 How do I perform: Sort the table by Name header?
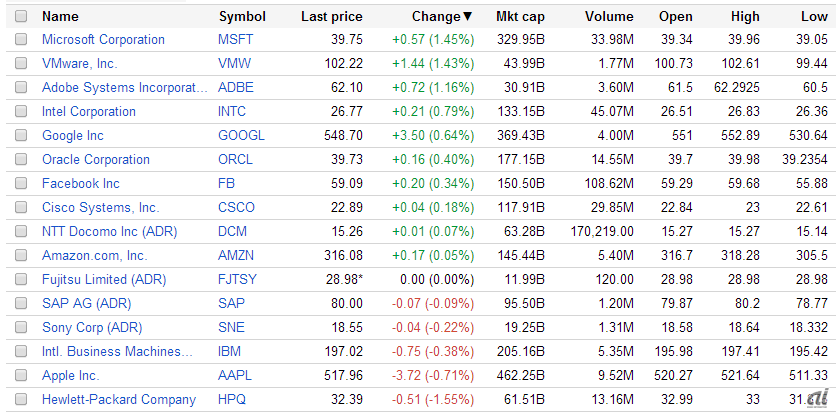point(60,16)
